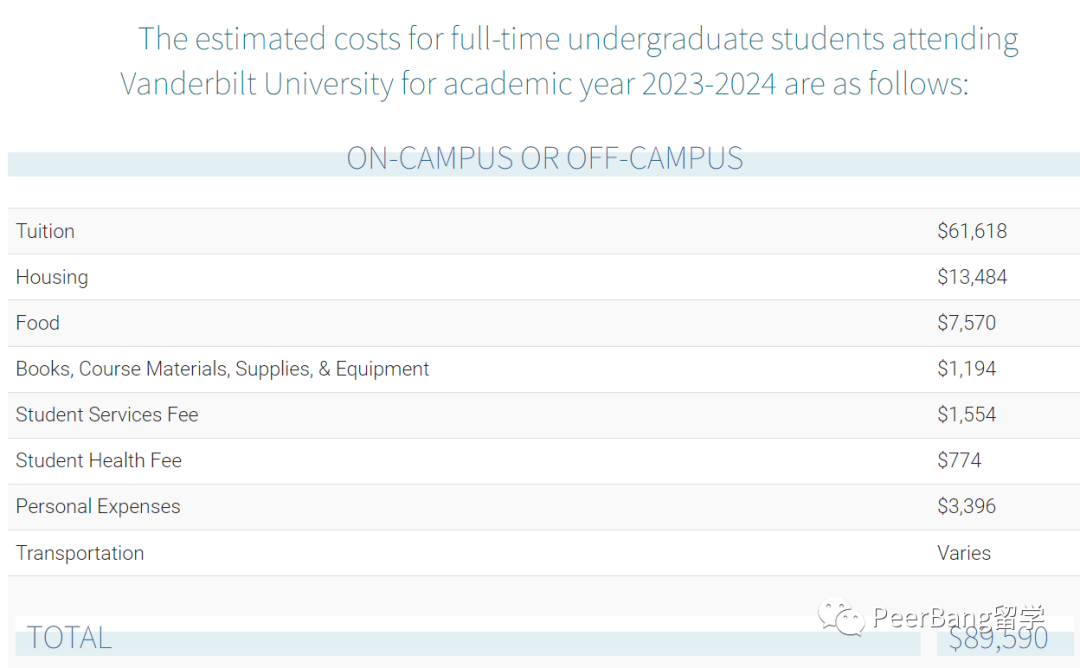Select the Housing row label
Image resolution: width=1080 pixels, height=668 pixels.
pos(52,277)
